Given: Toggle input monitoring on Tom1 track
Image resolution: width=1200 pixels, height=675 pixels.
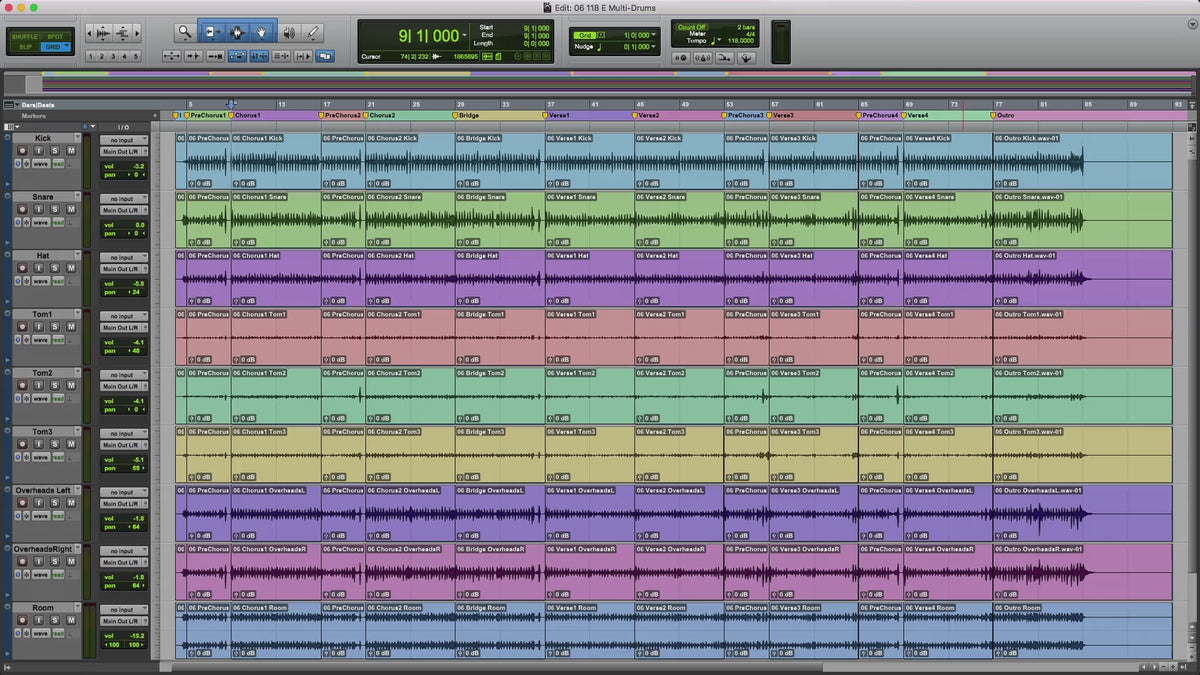Looking at the screenshot, I should pos(38,327).
